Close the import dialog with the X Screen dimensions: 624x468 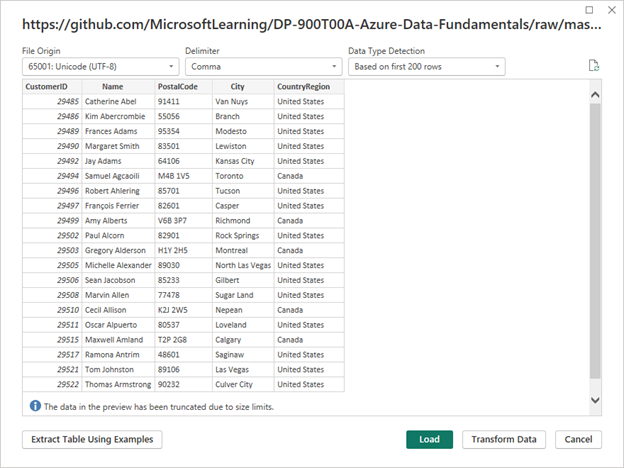point(608,10)
